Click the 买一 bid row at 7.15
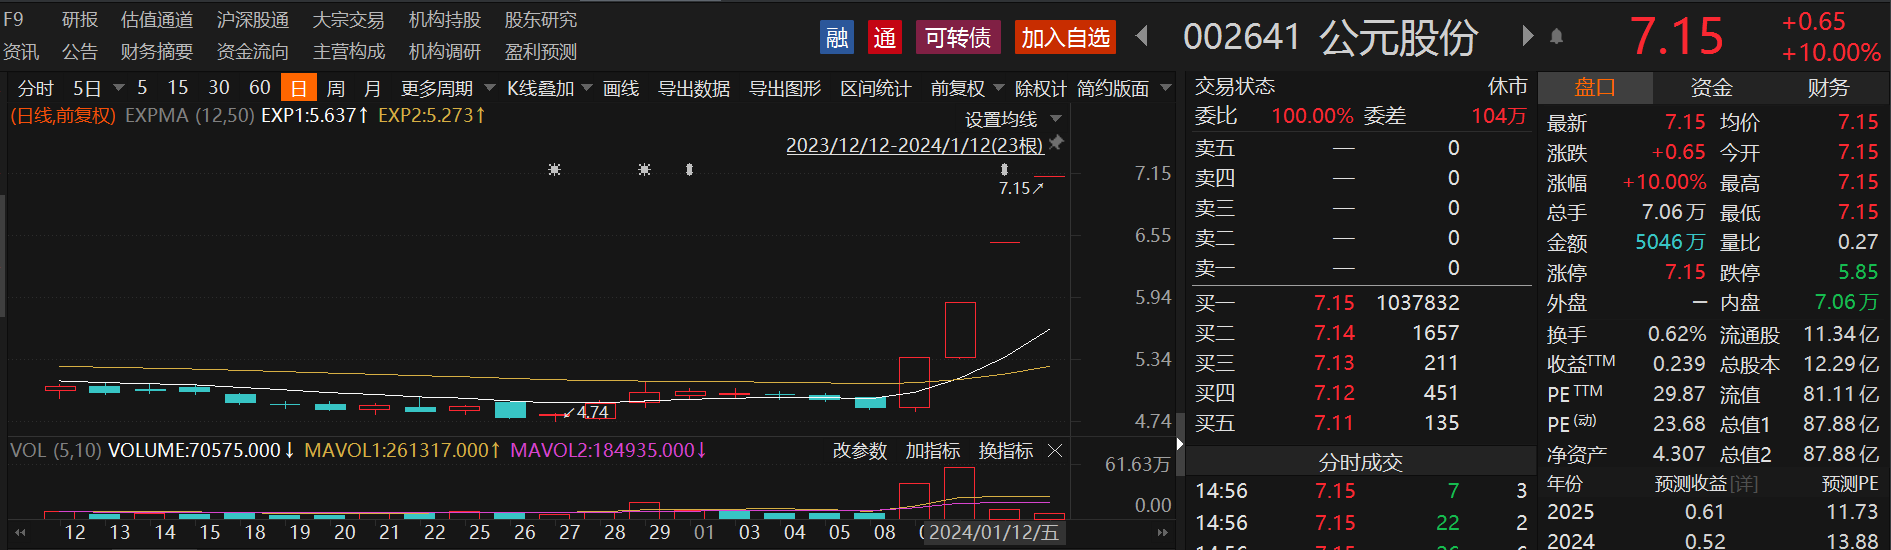The image size is (1891, 550). [x=1362, y=303]
